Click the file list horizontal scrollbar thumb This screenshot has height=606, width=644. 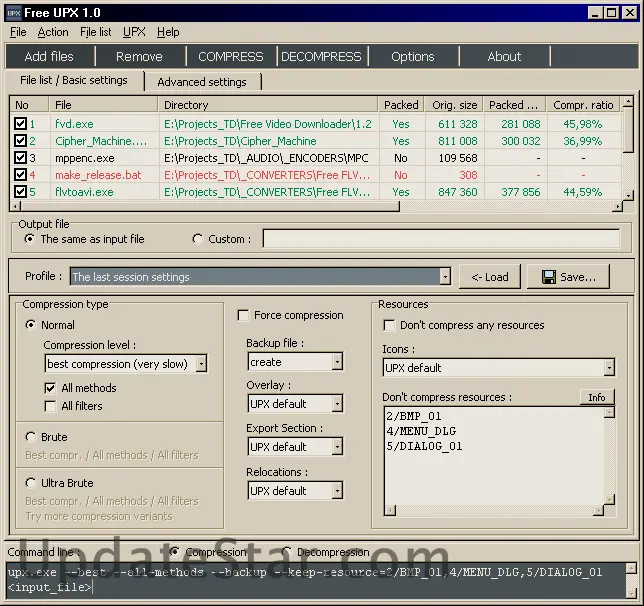pos(210,206)
